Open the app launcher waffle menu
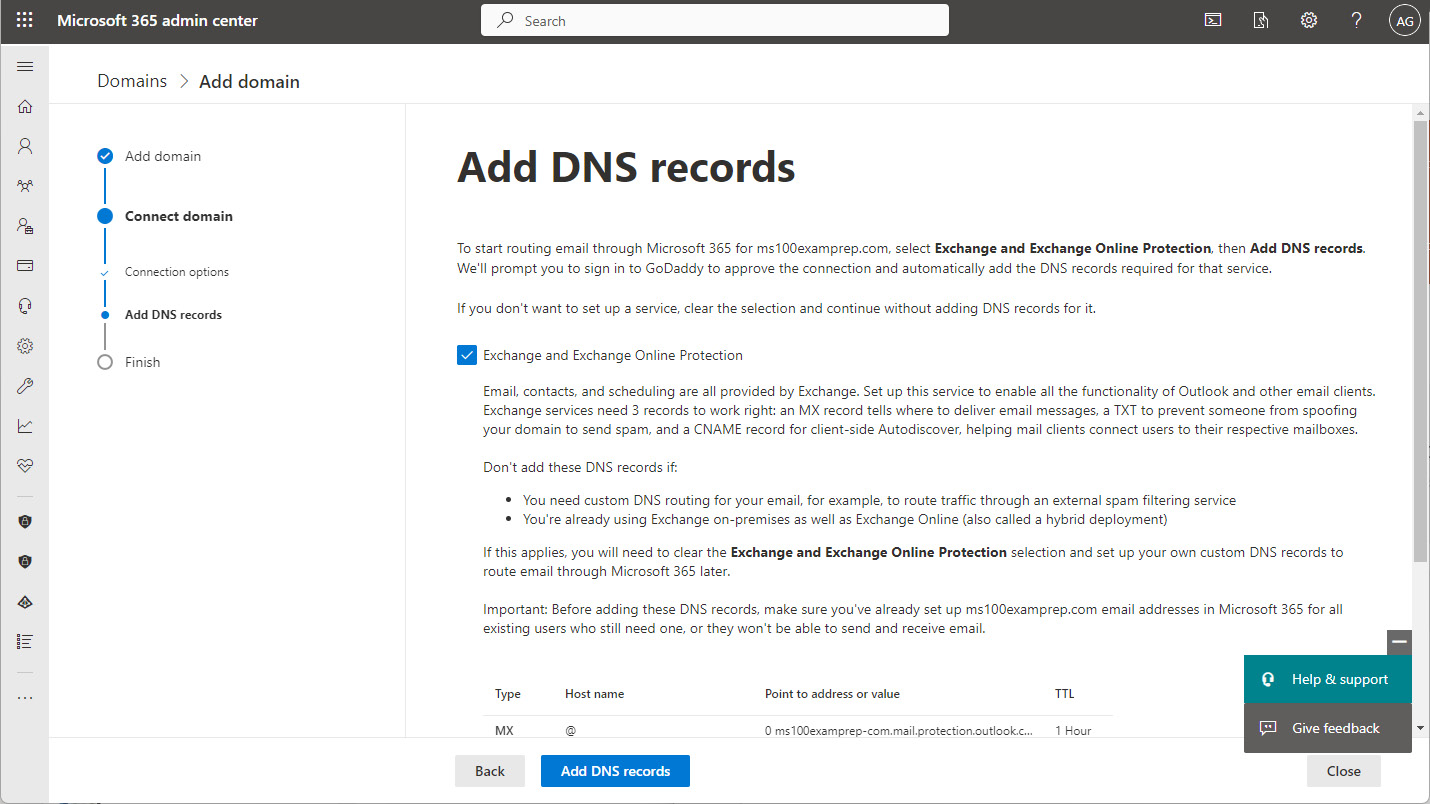This screenshot has height=804, width=1430. click(x=25, y=20)
